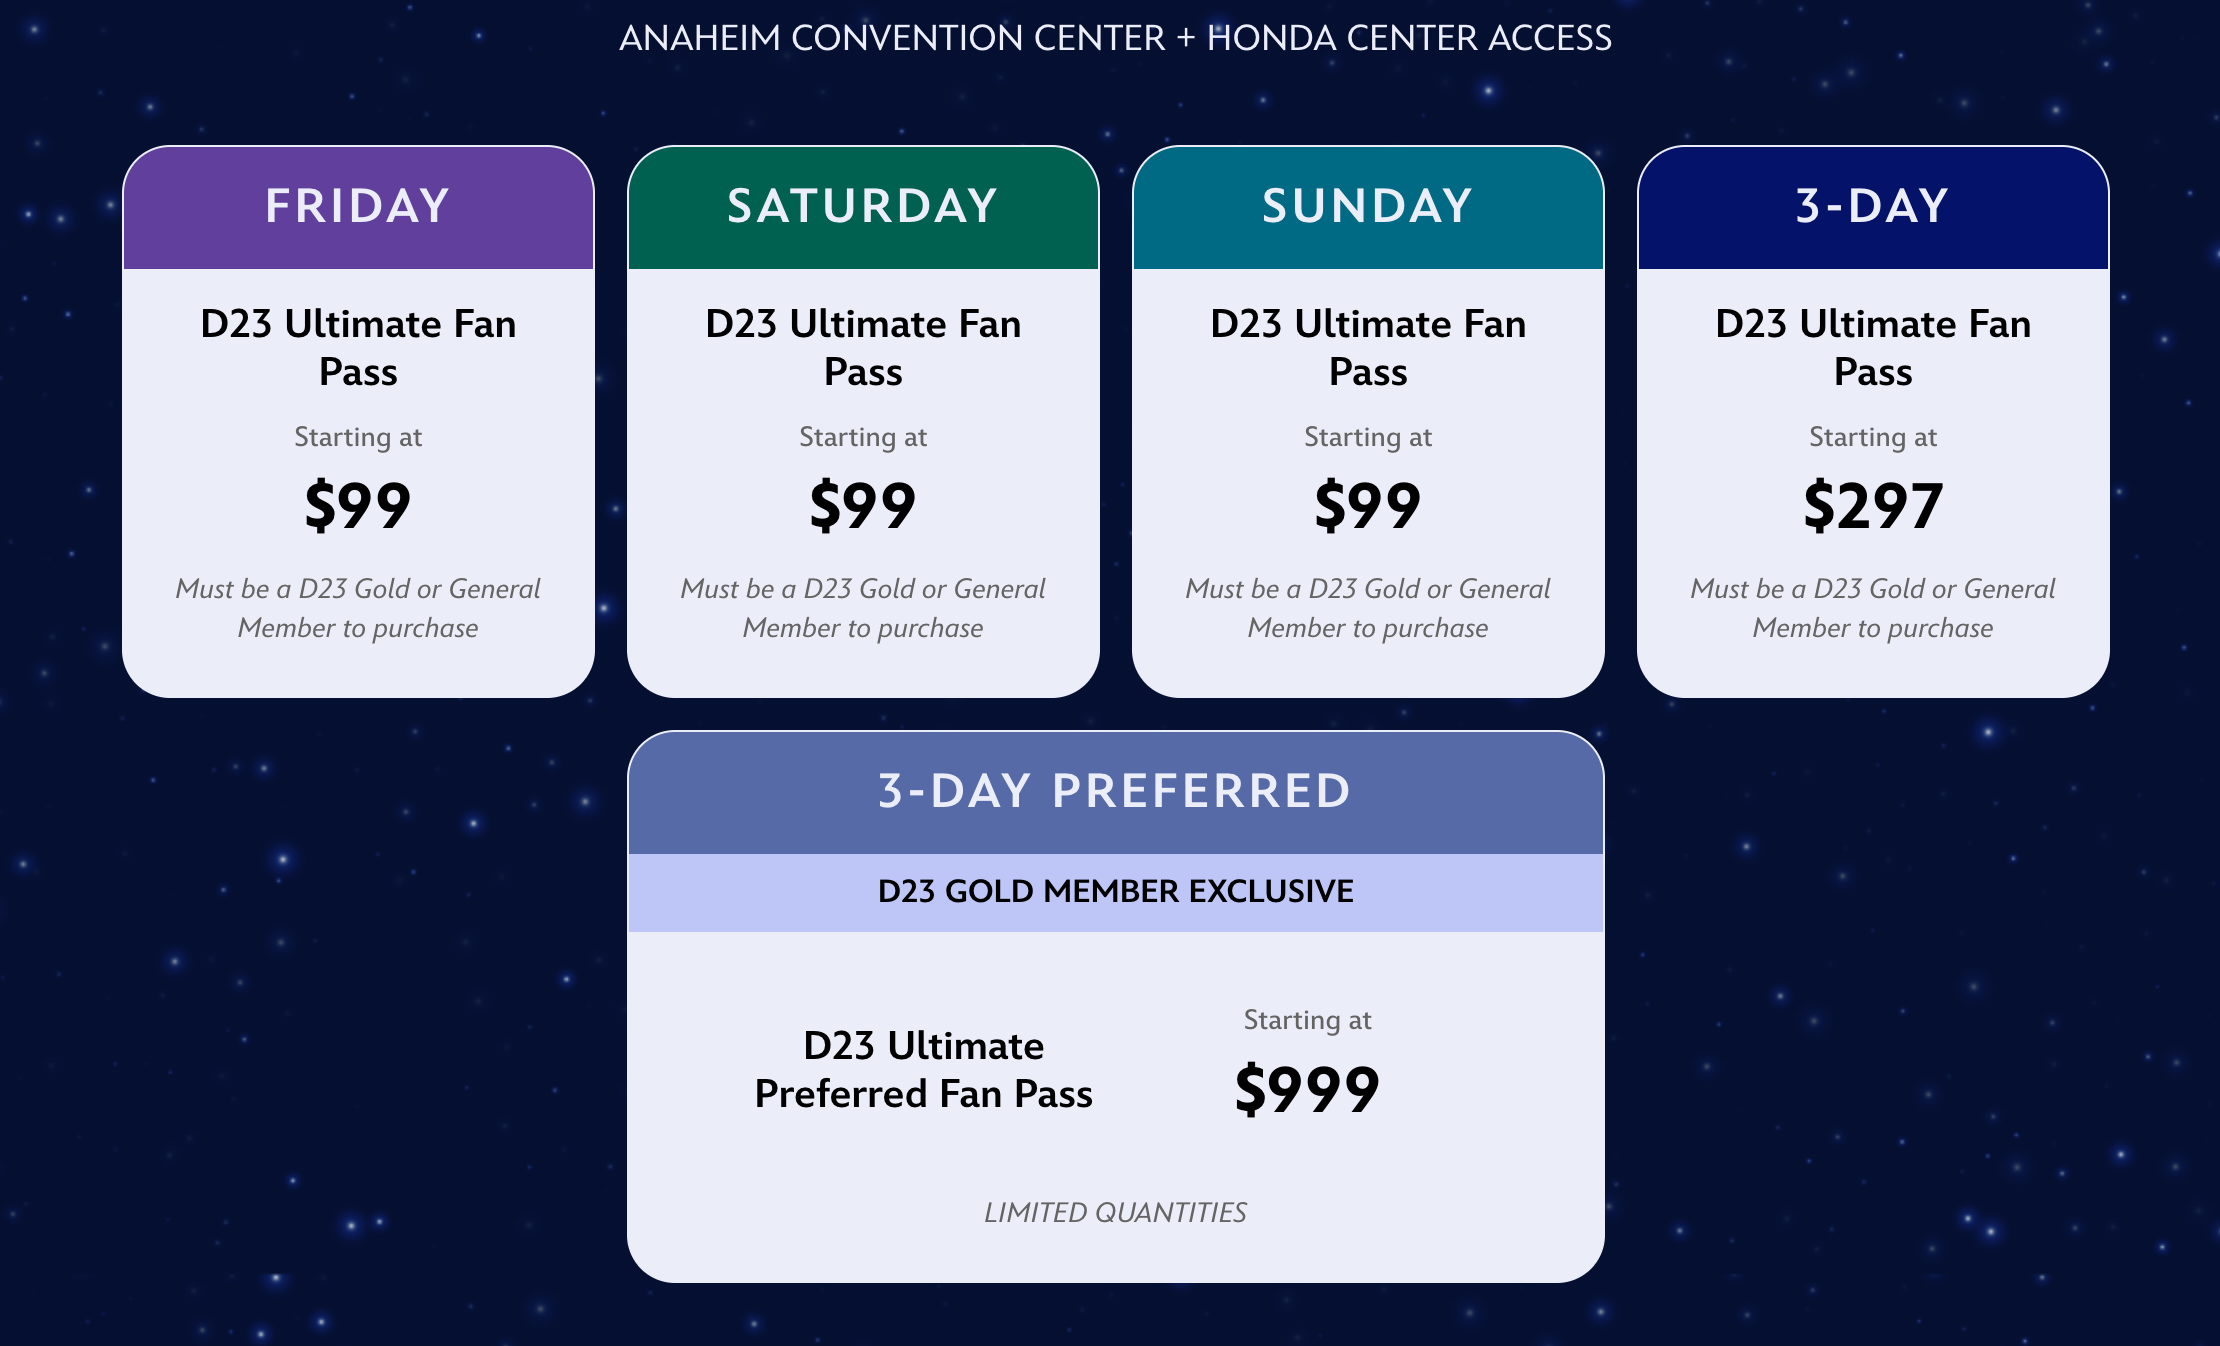Select the Sunday pass card header
Screen dimensions: 2220x1346
click(x=1368, y=208)
